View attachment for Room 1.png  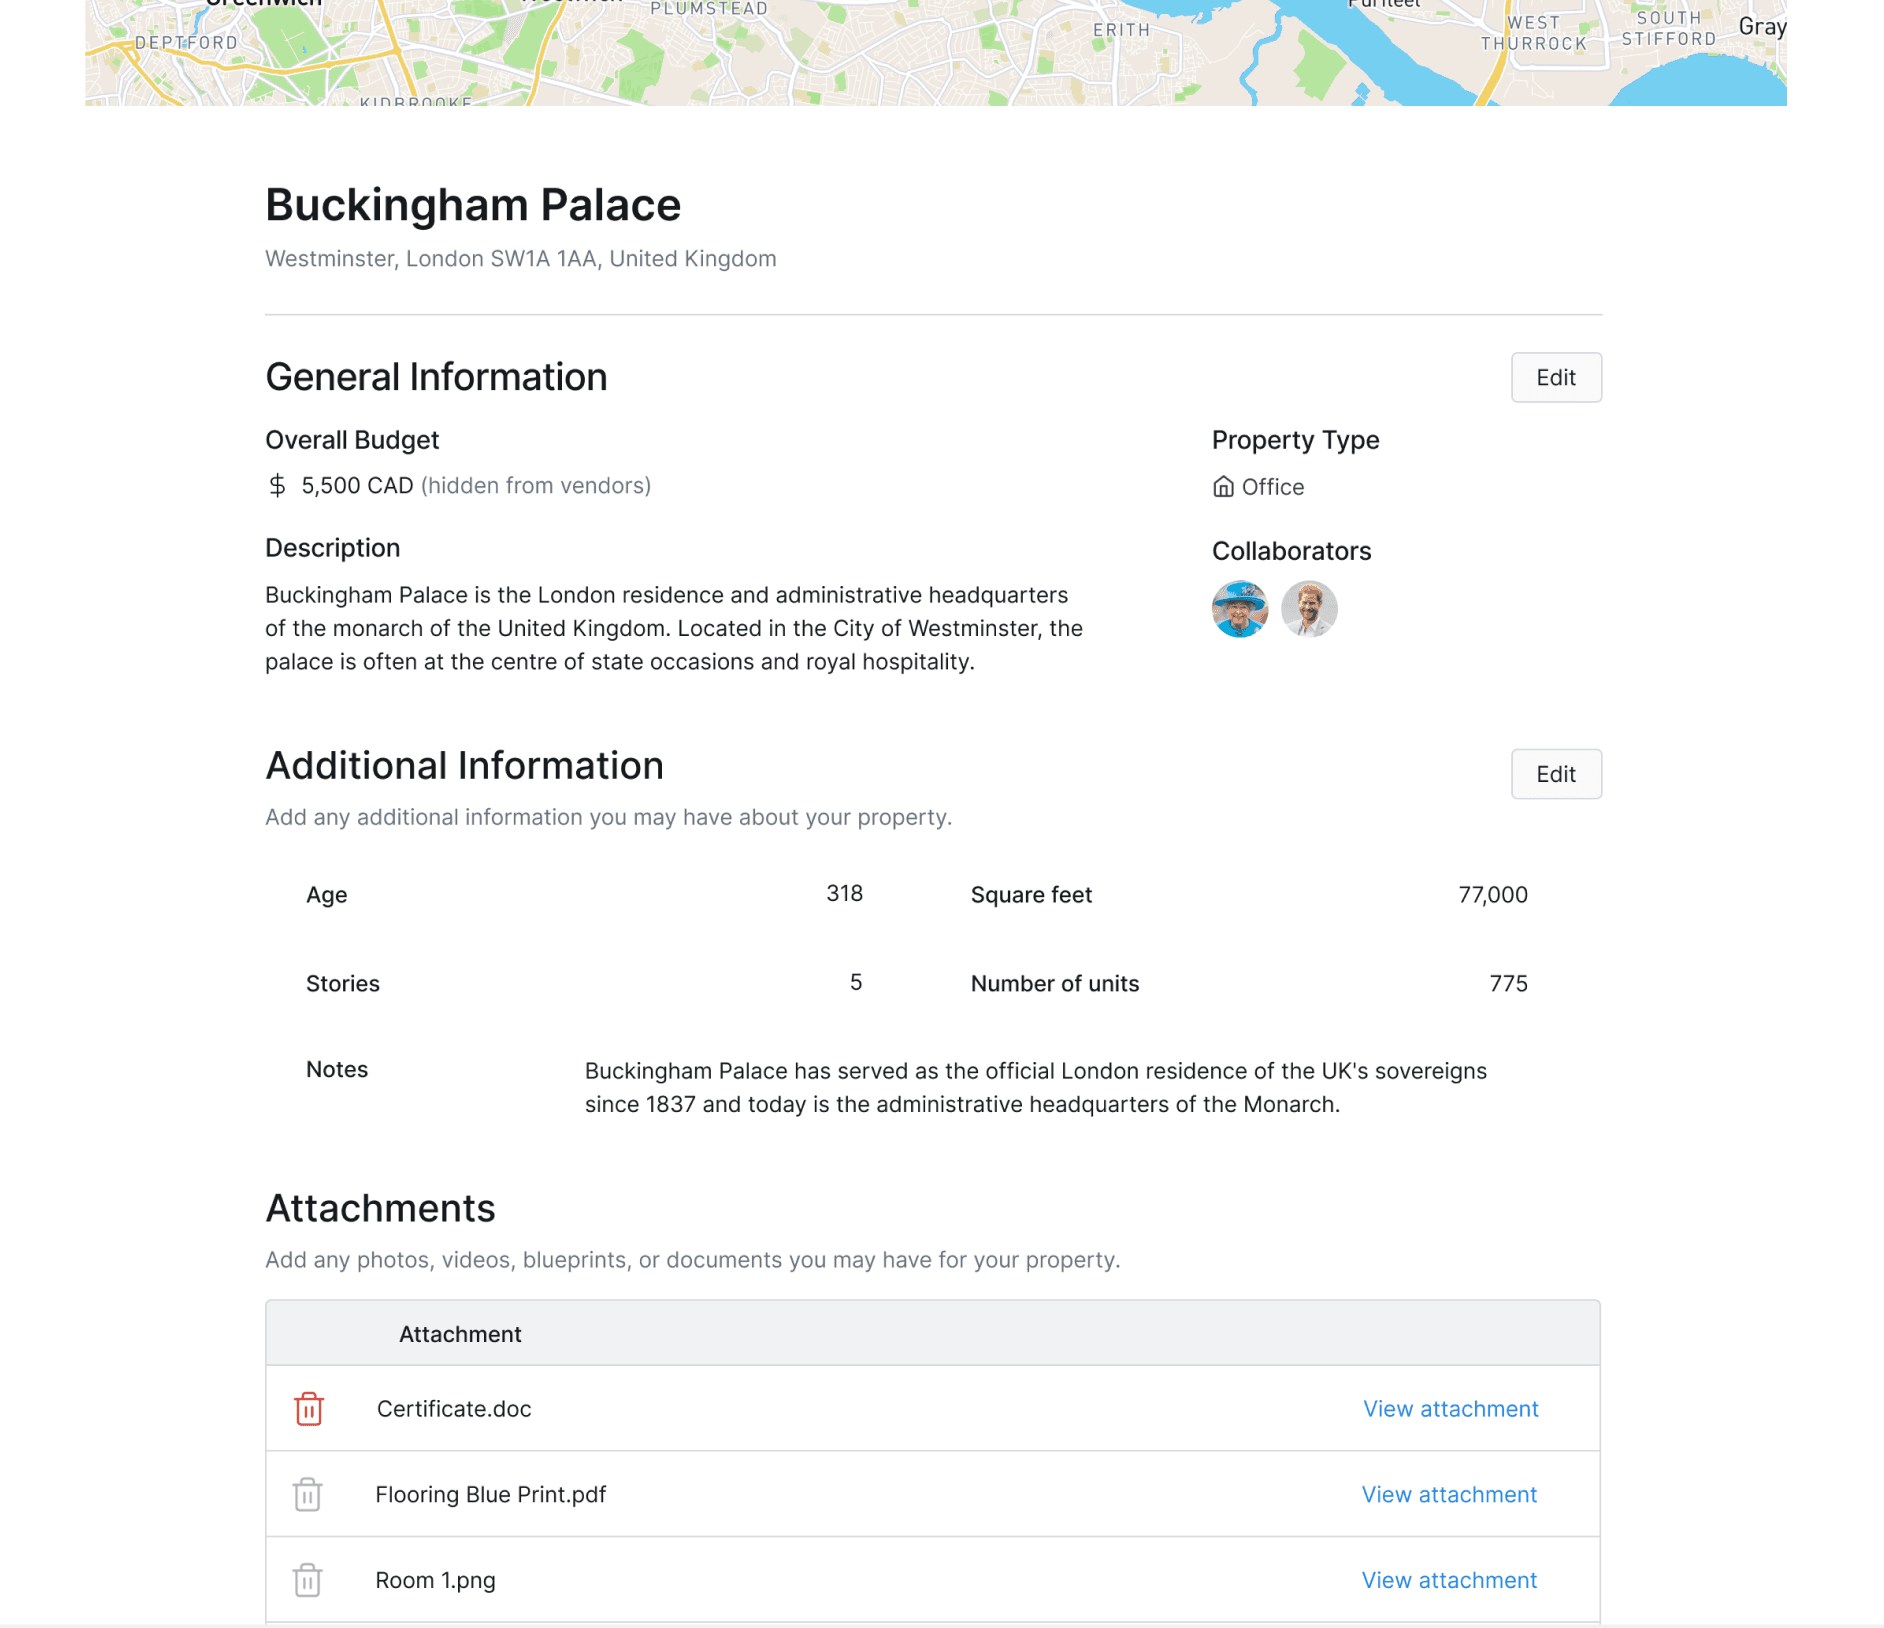pos(1449,1580)
